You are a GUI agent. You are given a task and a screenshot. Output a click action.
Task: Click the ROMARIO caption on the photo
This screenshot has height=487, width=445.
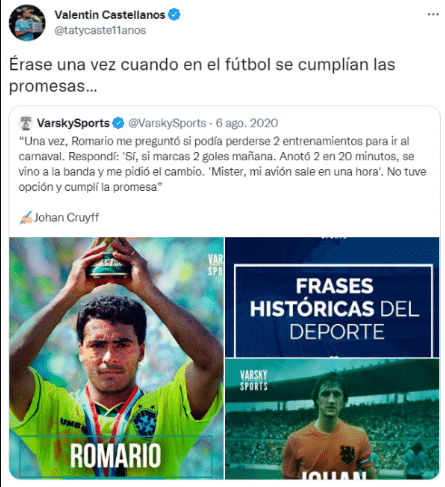click(115, 456)
